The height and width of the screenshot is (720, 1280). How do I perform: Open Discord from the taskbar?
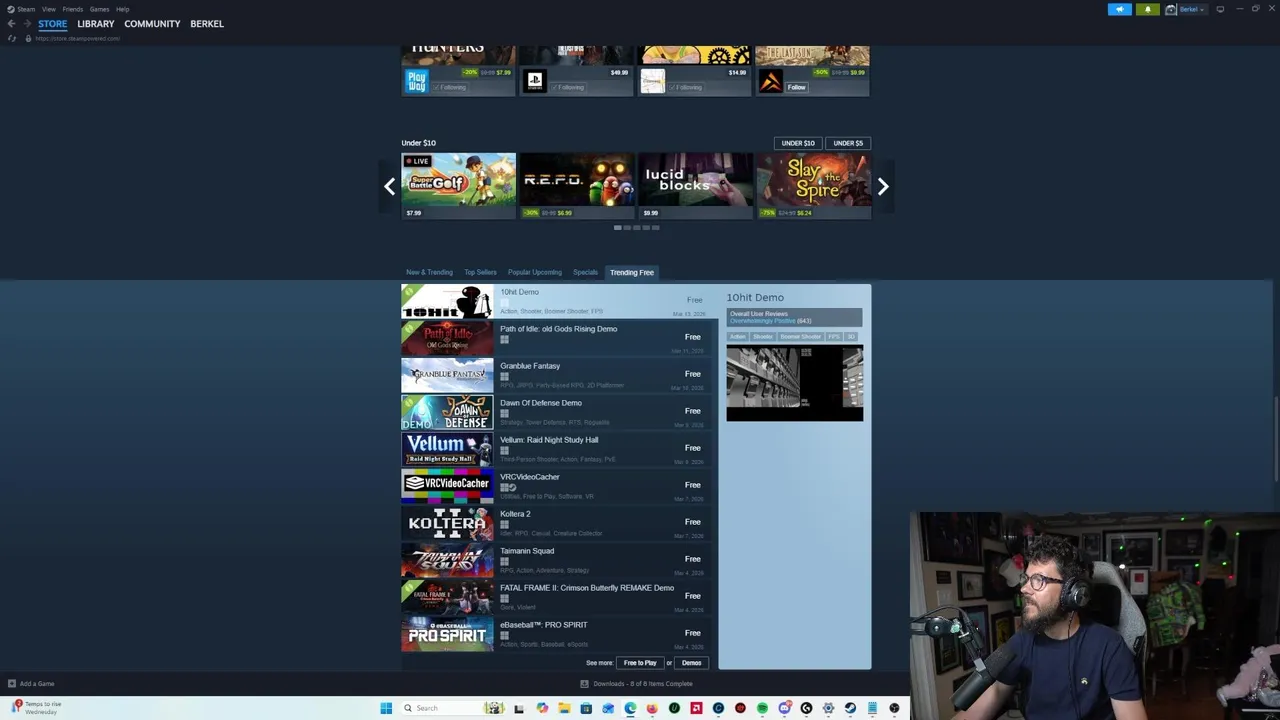coord(784,708)
